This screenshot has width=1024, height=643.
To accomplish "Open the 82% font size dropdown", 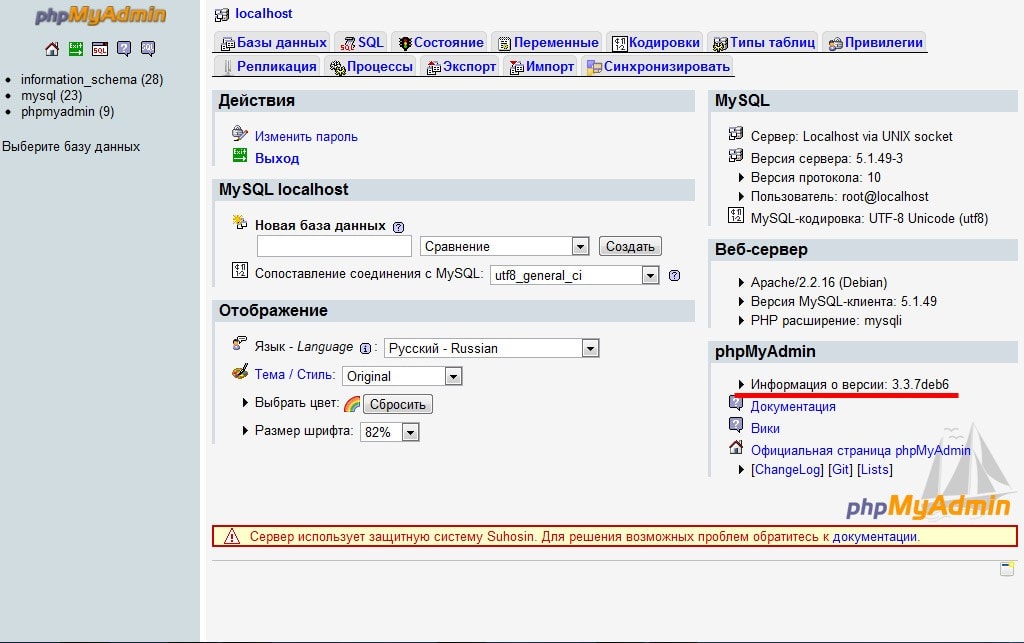I will click(x=390, y=432).
